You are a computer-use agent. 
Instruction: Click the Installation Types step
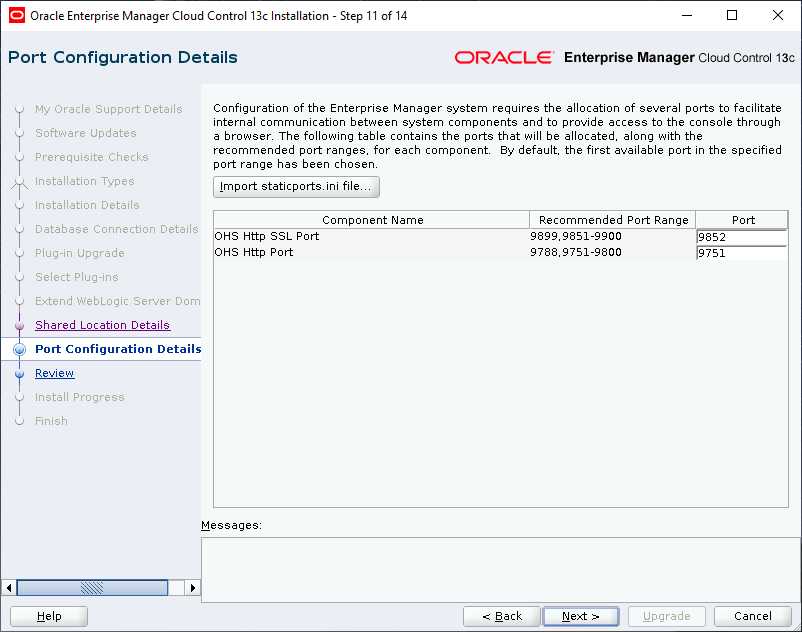84,181
